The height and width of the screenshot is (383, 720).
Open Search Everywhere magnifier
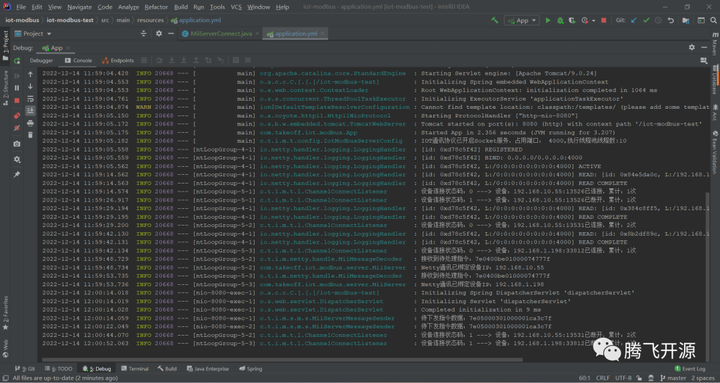click(714, 20)
